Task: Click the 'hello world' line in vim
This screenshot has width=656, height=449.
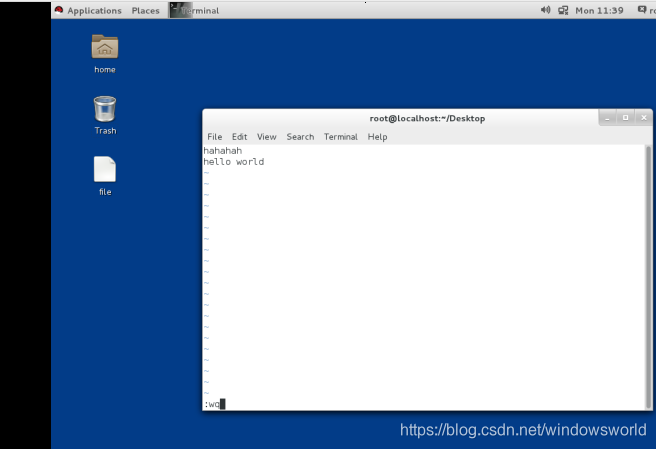Action: pos(233,162)
